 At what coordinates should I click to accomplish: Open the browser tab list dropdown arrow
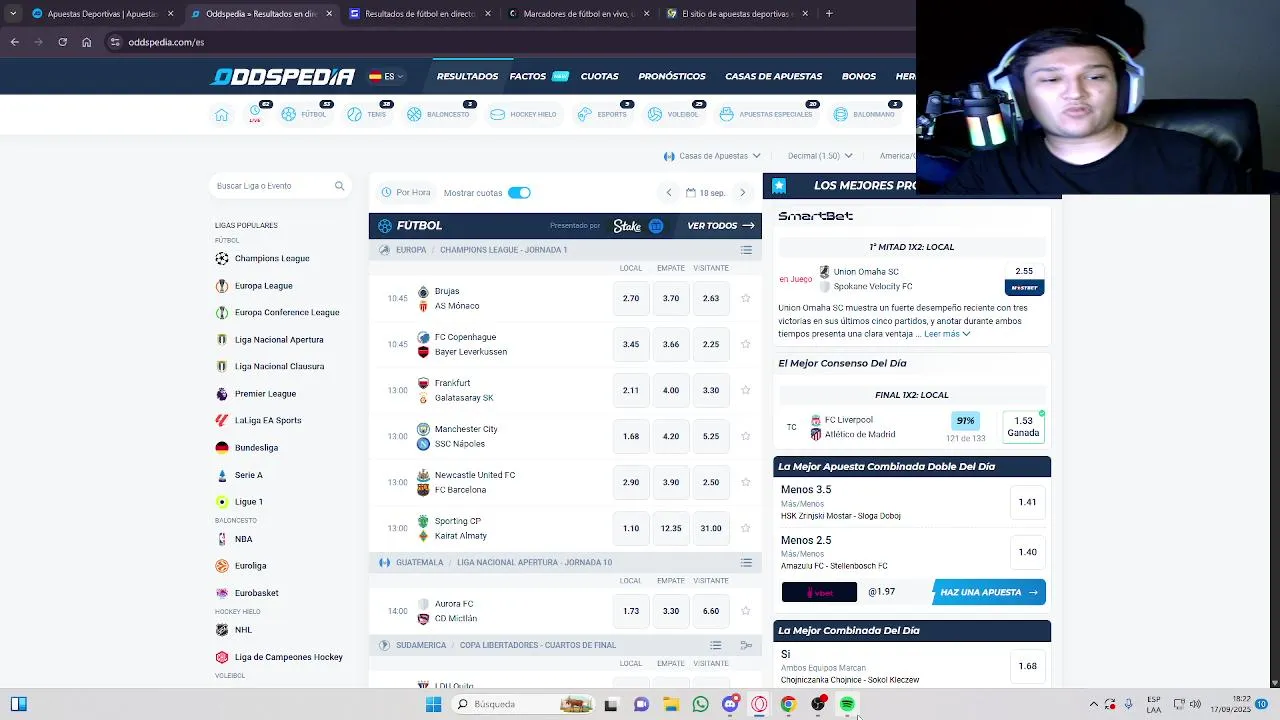tap(13, 14)
